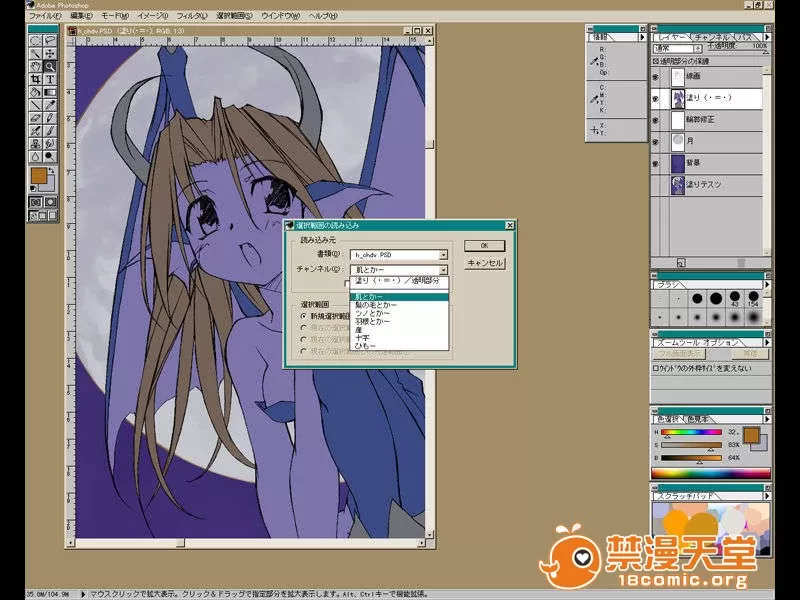
Task: Open the 書類 dropdown in dialog
Action: 442,256
